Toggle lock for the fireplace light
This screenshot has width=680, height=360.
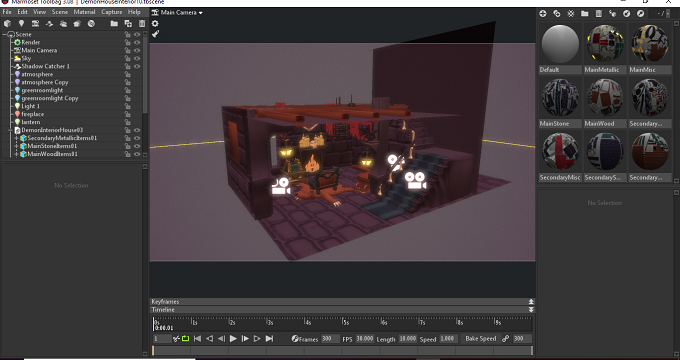pyautogui.click(x=128, y=114)
